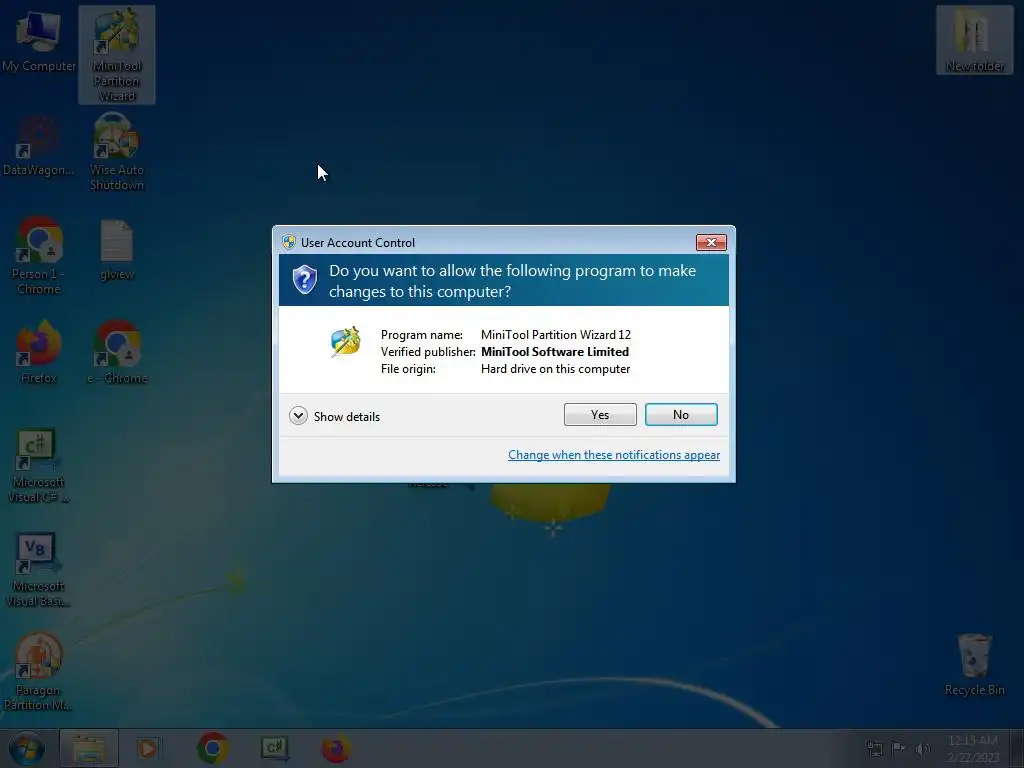Open Chrome from the taskbar
1024x768 pixels.
coord(212,748)
